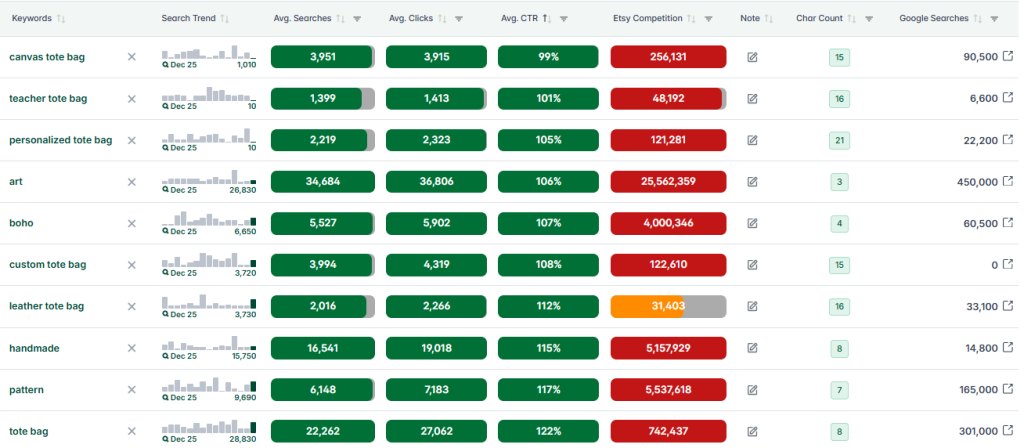Click the char count badge 21
The width and height of the screenshot is (1024, 448).
click(839, 140)
